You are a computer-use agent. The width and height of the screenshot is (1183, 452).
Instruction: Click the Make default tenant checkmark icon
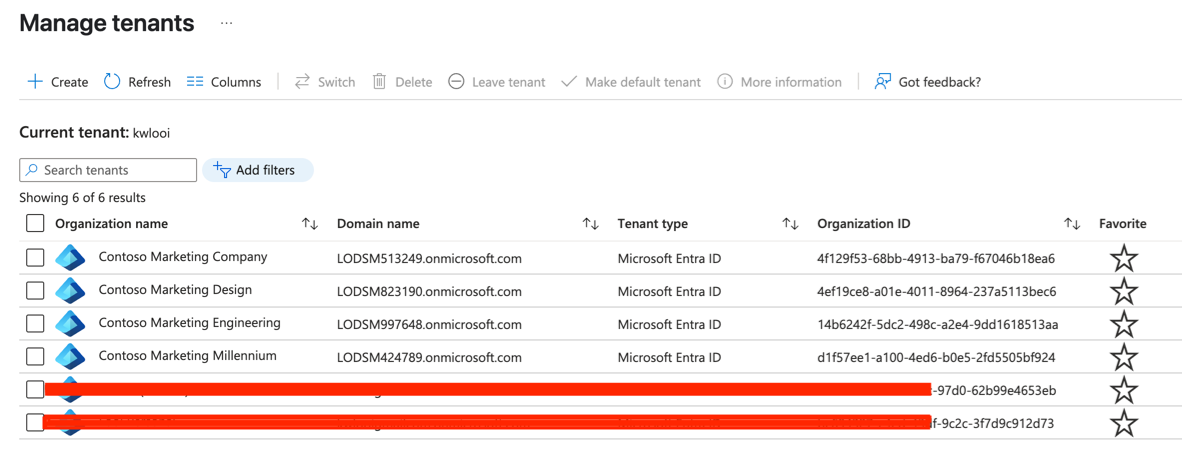pyautogui.click(x=570, y=81)
